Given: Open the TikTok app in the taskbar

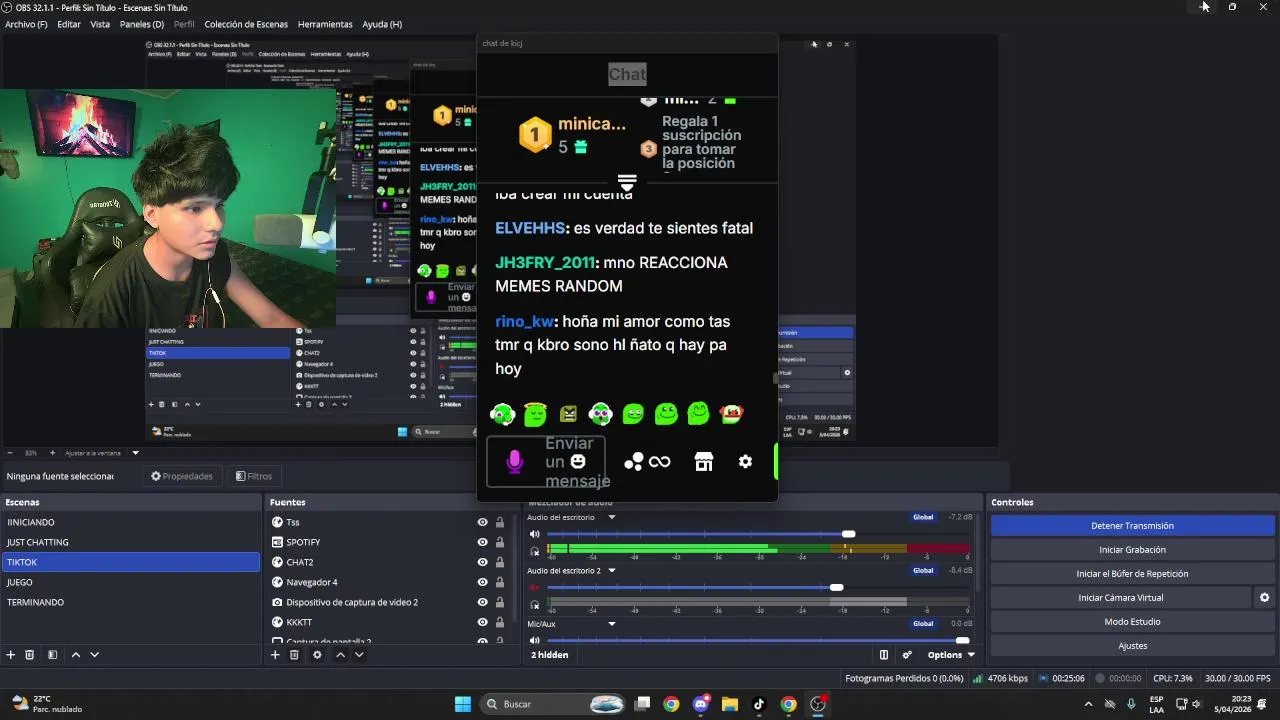Looking at the screenshot, I should (x=759, y=704).
